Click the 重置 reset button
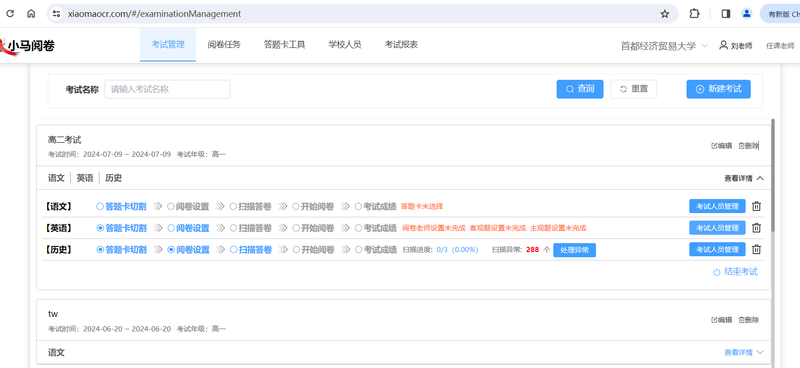This screenshot has height=368, width=800. coord(633,89)
